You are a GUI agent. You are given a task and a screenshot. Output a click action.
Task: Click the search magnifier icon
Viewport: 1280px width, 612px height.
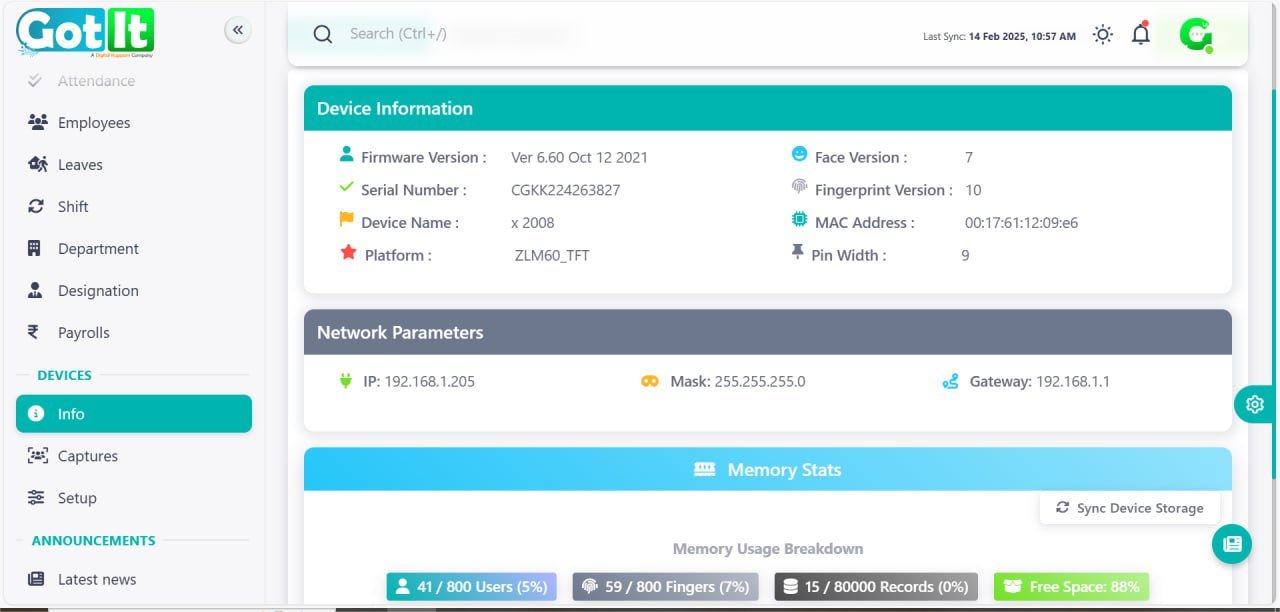(x=323, y=34)
